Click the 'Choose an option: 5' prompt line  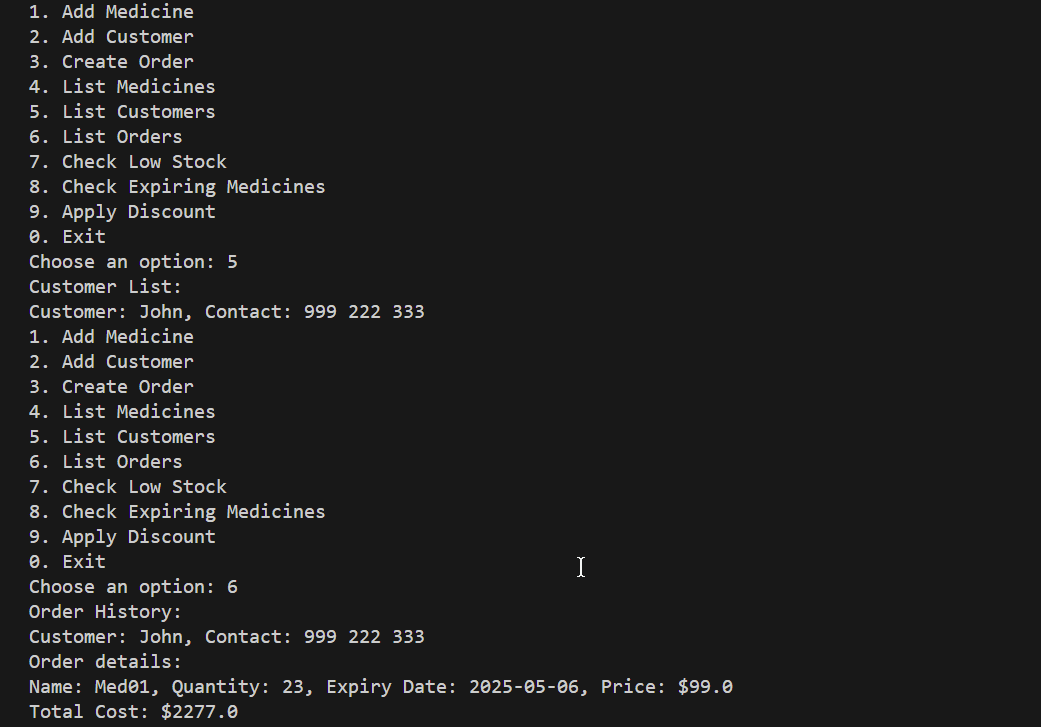(133, 262)
